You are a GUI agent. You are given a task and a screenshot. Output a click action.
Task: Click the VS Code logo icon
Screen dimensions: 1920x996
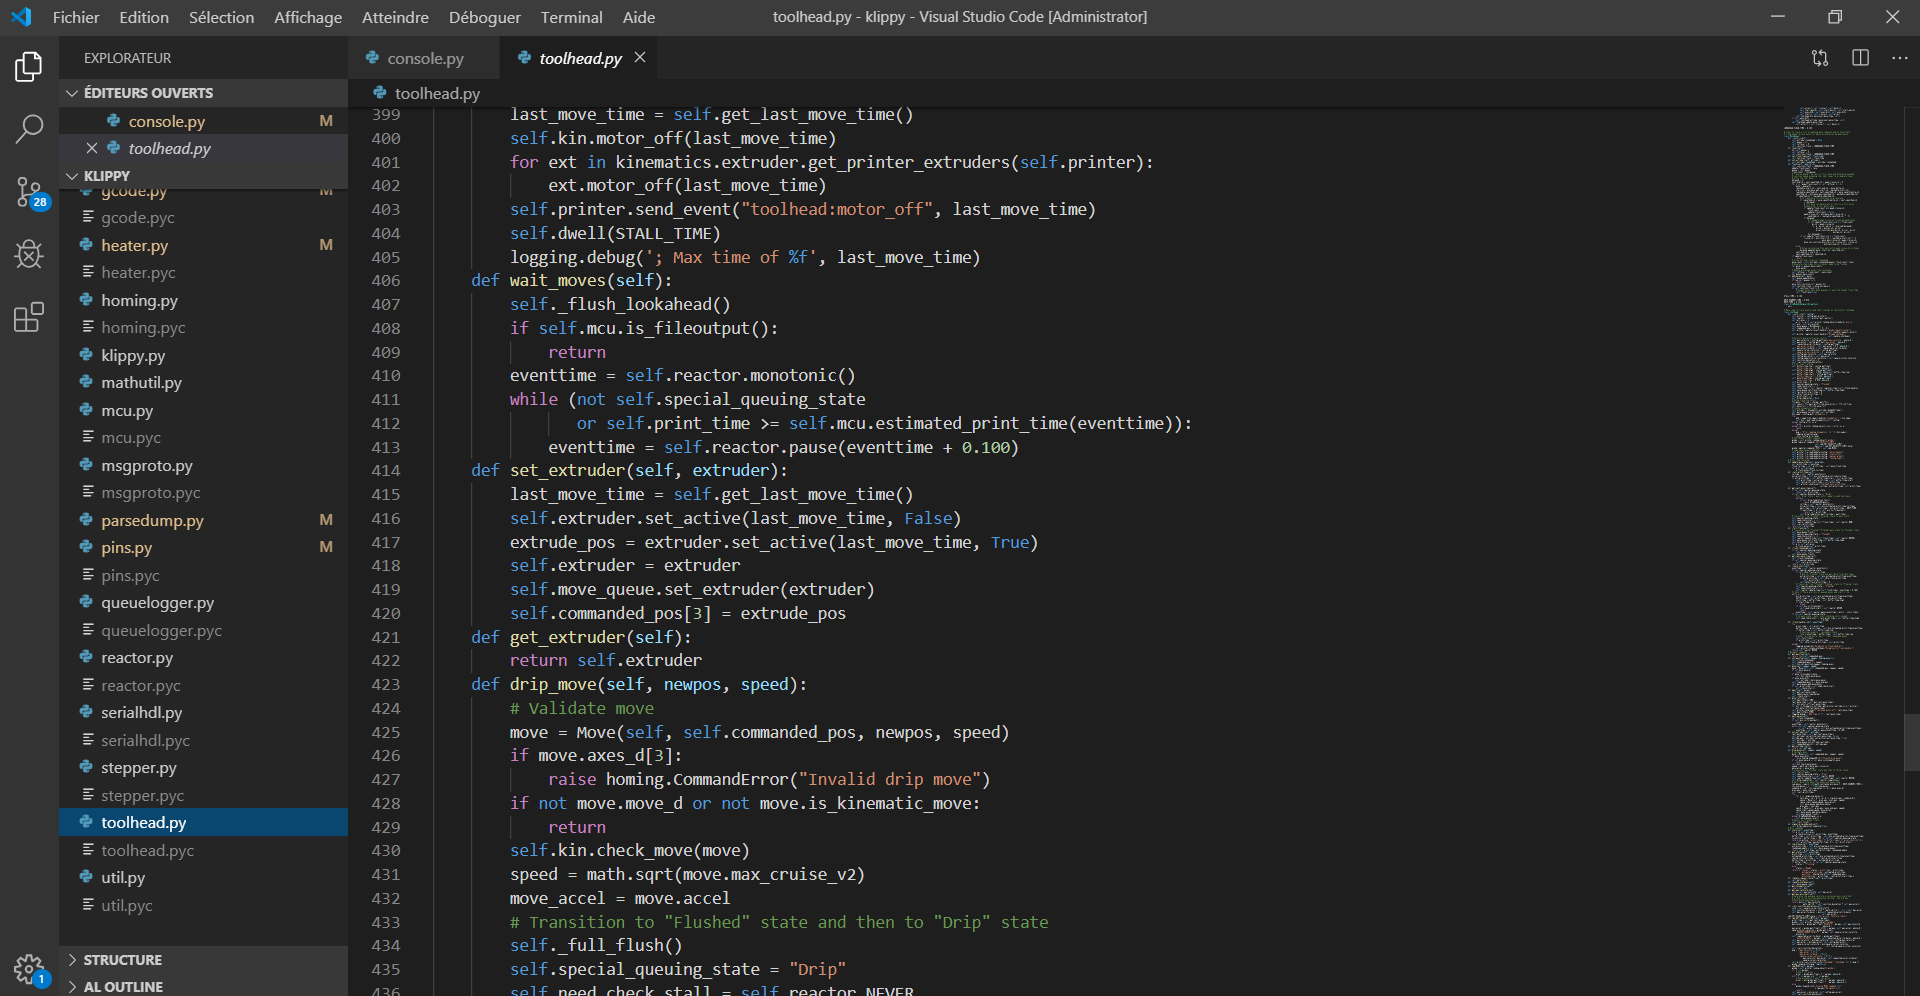pos(21,17)
